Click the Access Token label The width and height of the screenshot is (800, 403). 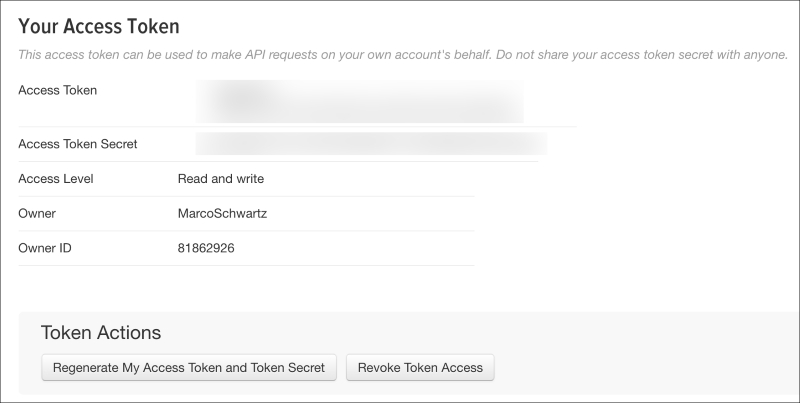pos(58,90)
